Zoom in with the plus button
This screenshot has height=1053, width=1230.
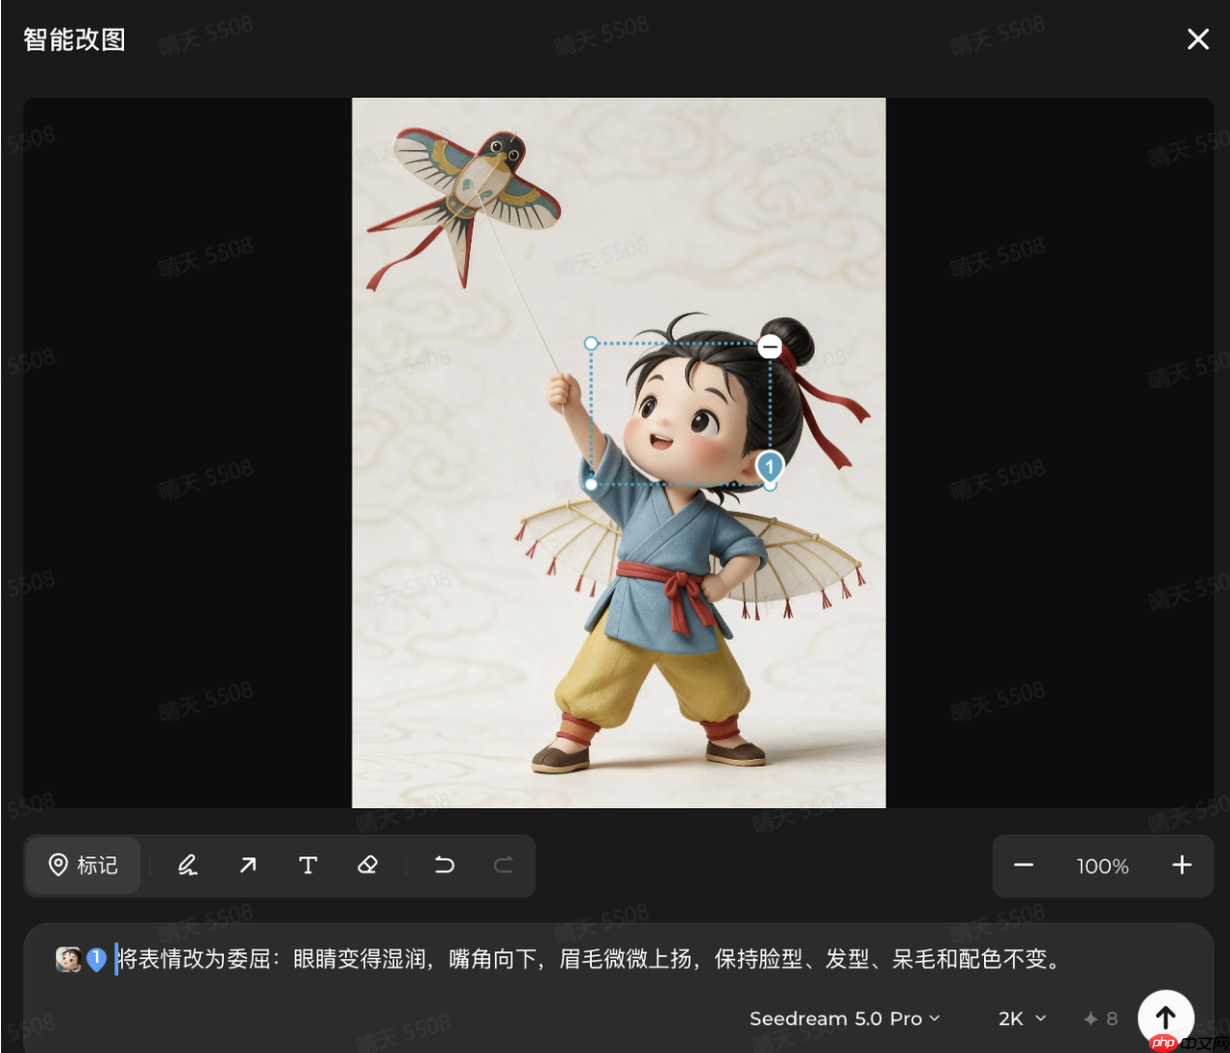click(1182, 865)
